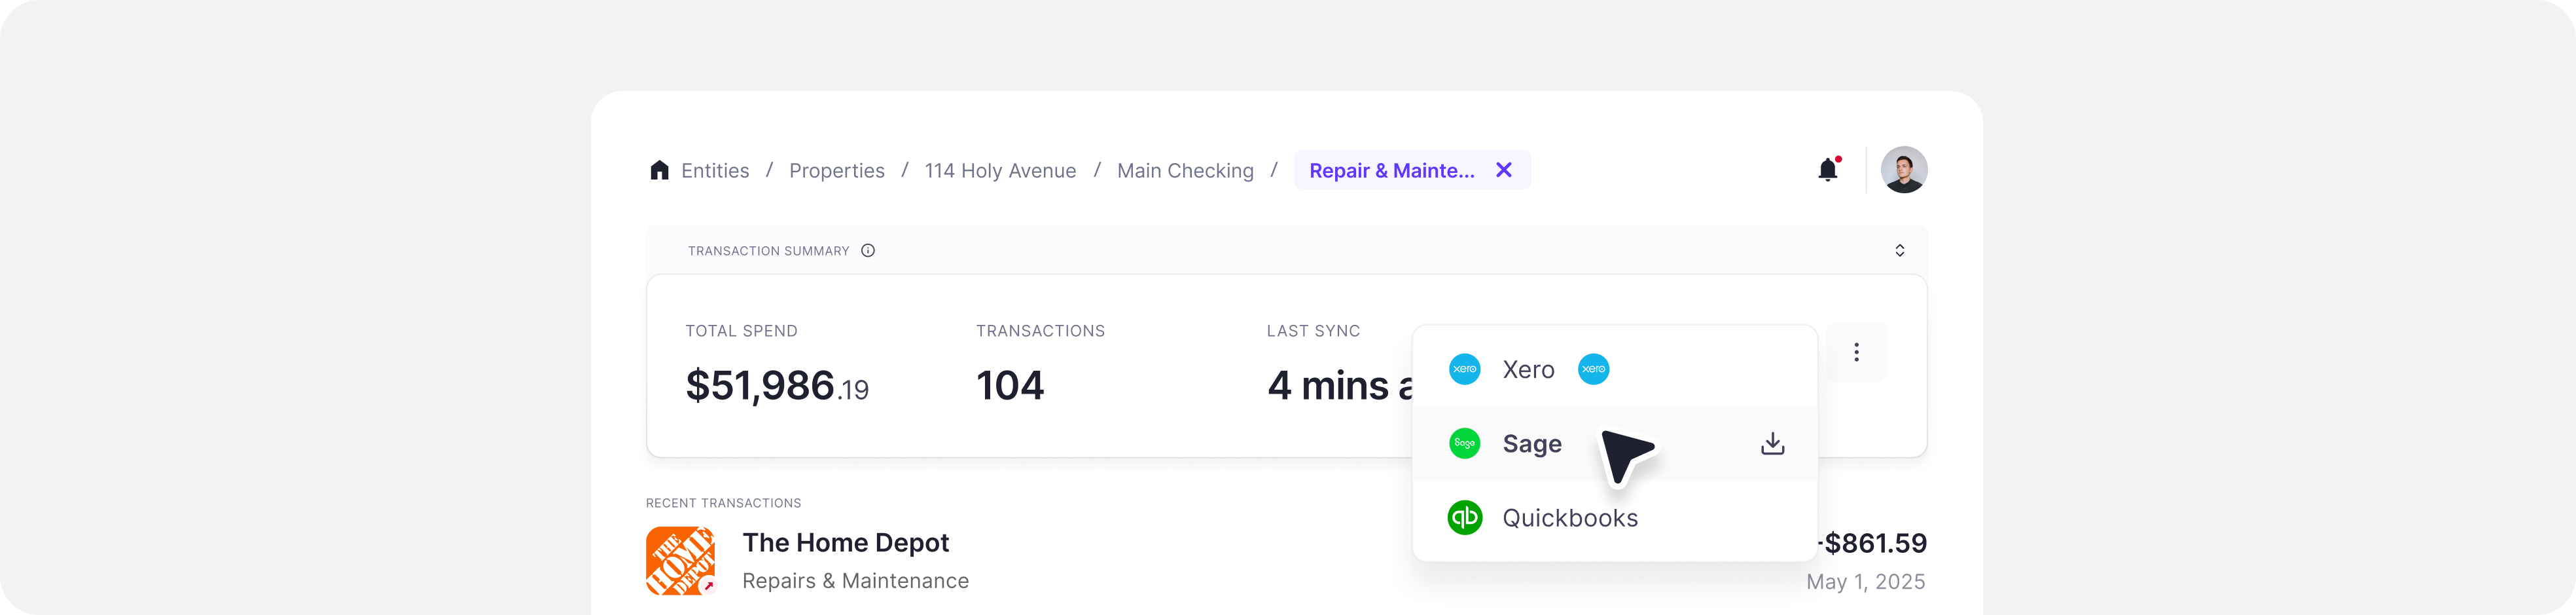Open 114 Holy Avenue breadcrumb
Image resolution: width=2576 pixels, height=615 pixels.
tap(1000, 171)
